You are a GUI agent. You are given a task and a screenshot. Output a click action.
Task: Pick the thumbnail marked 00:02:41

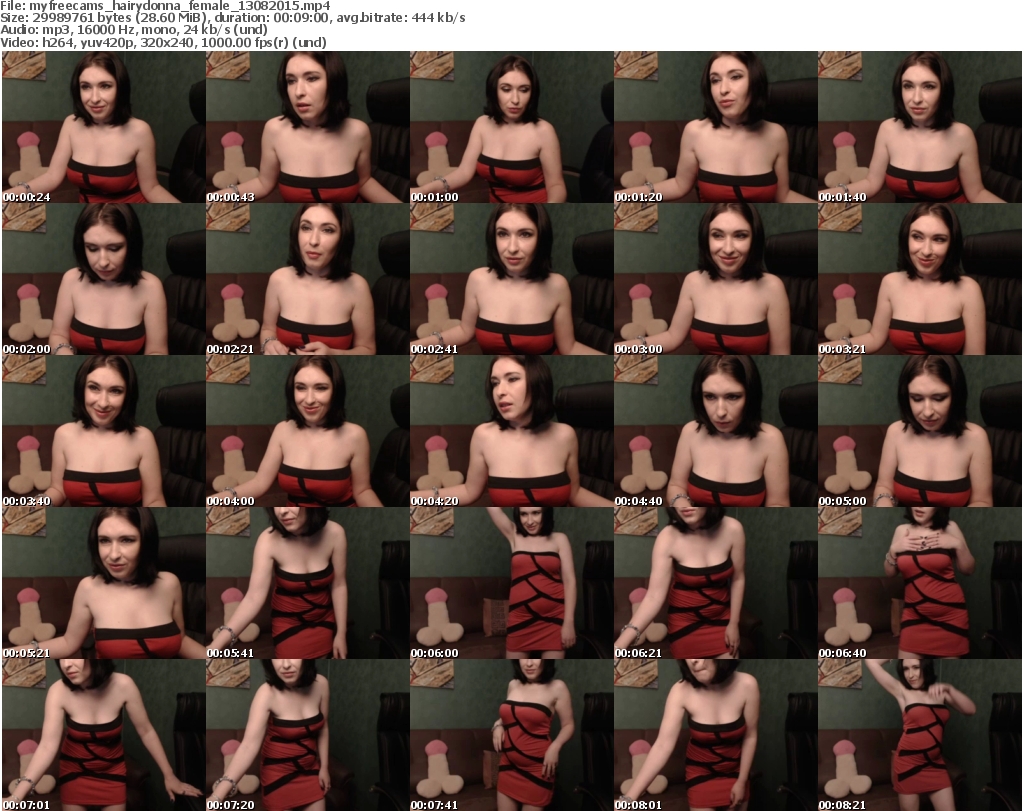coord(511,279)
